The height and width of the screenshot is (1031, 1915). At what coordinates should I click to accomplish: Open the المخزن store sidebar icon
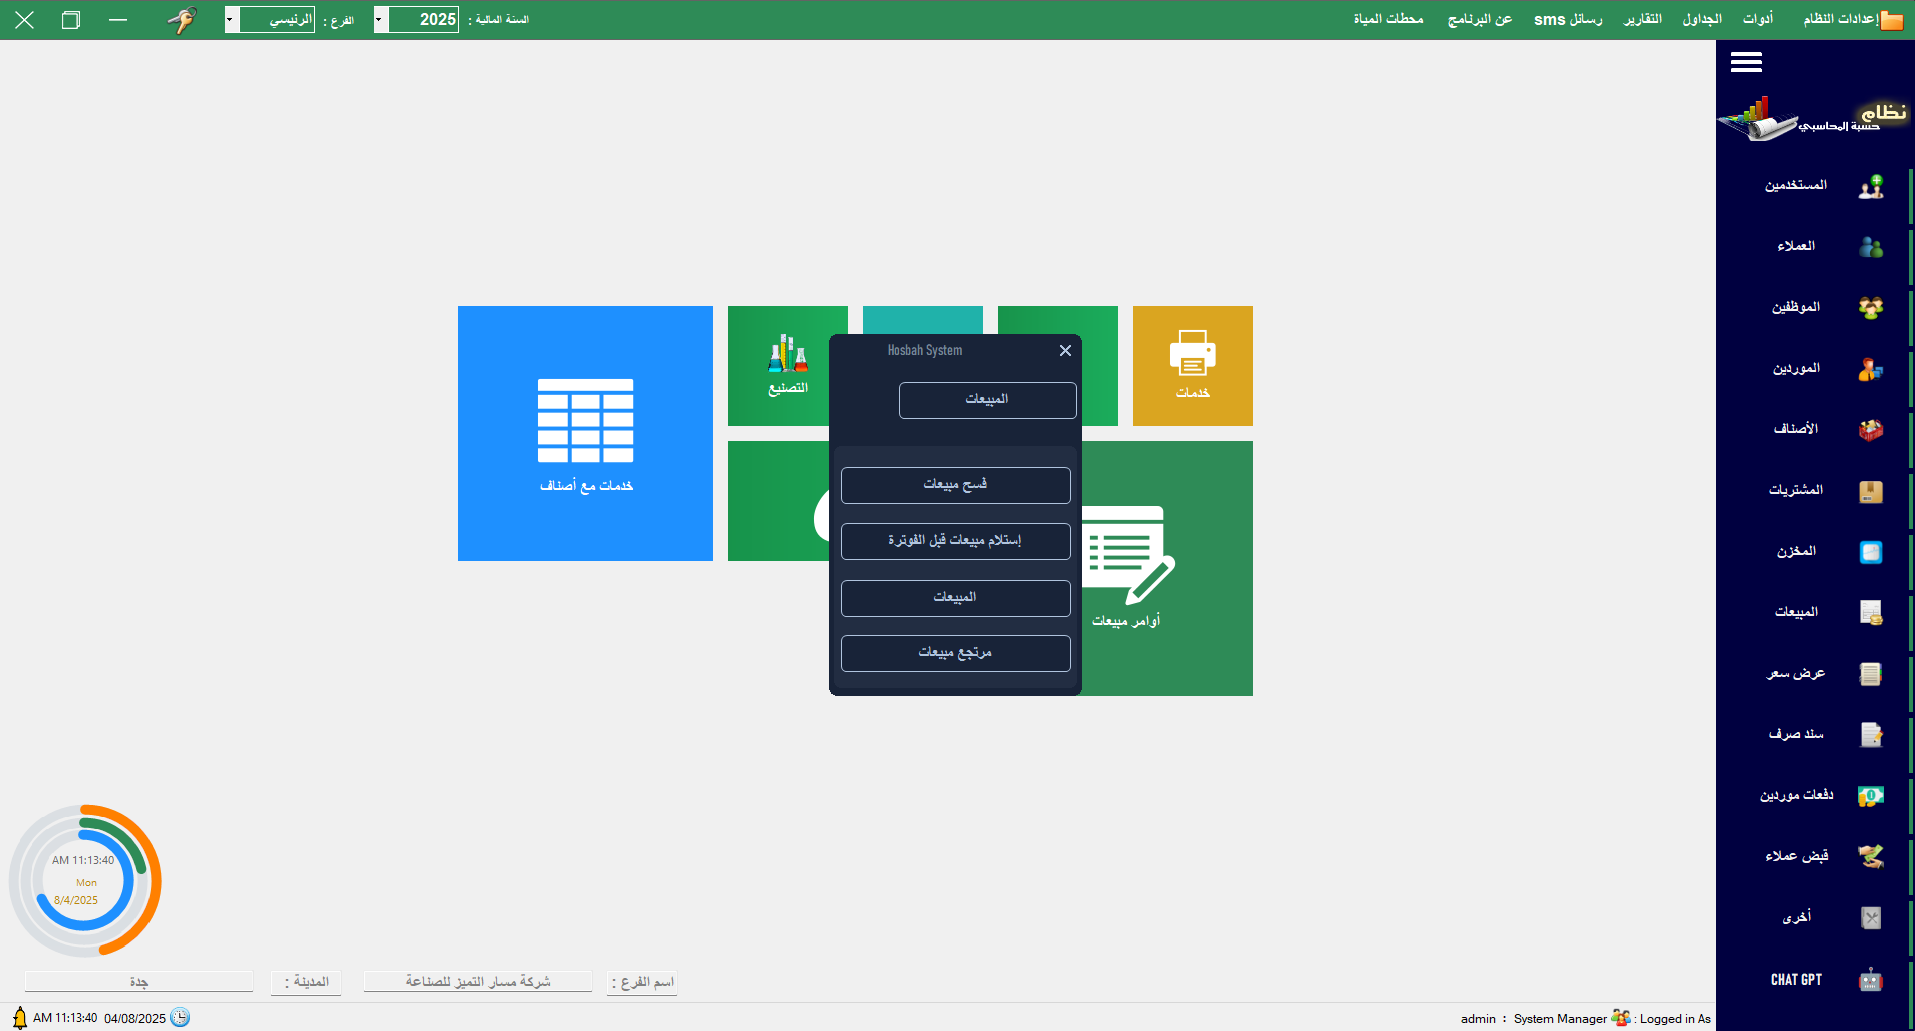tap(1870, 552)
